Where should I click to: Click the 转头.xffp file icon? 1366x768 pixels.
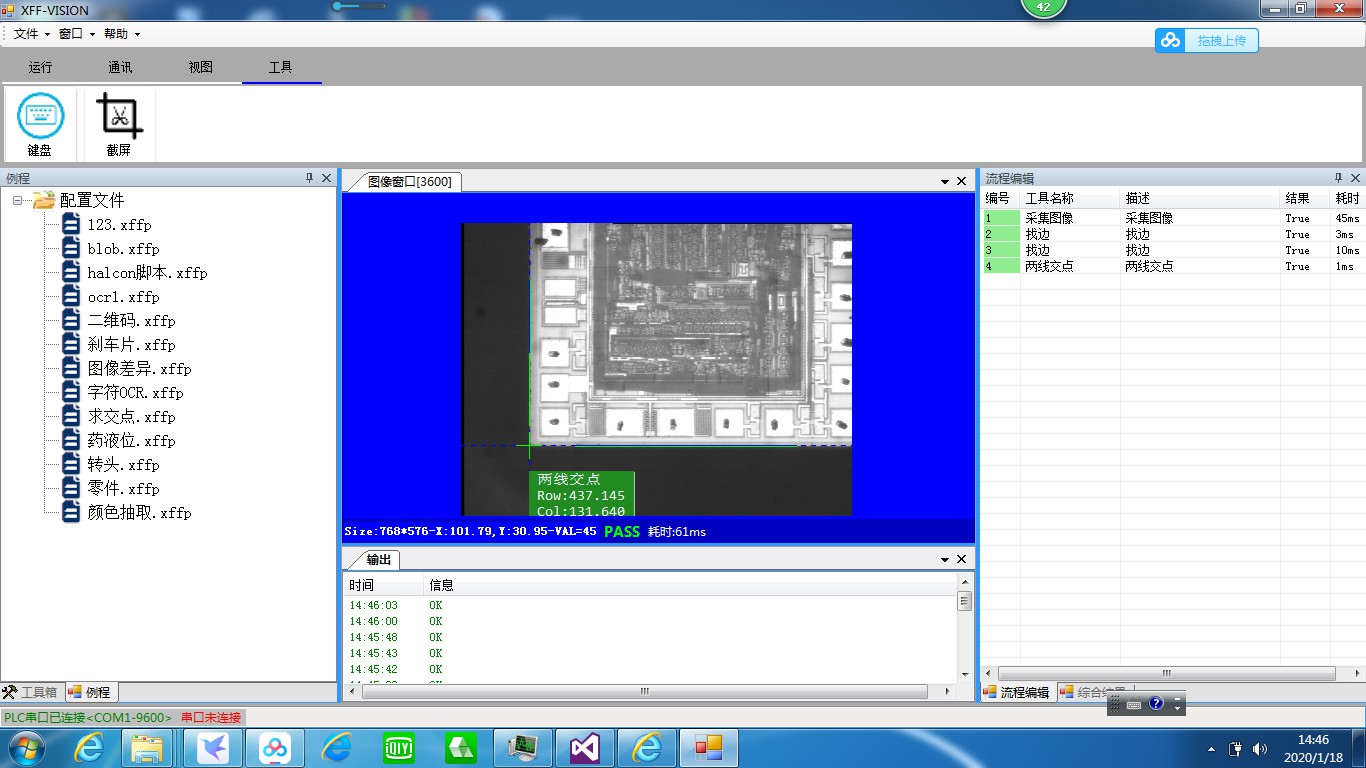(71, 464)
